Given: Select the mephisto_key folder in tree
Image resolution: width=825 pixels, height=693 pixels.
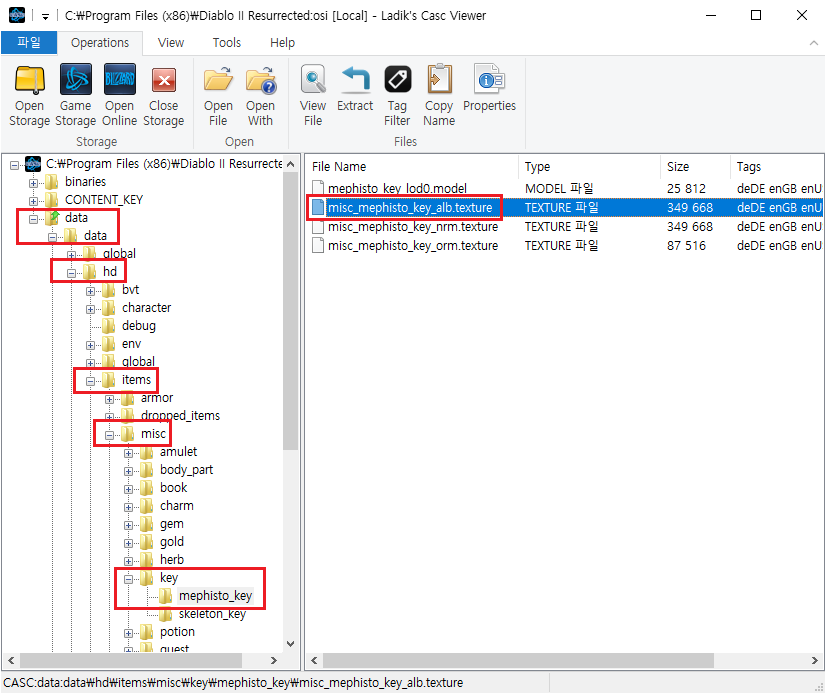Looking at the screenshot, I should tap(215, 596).
